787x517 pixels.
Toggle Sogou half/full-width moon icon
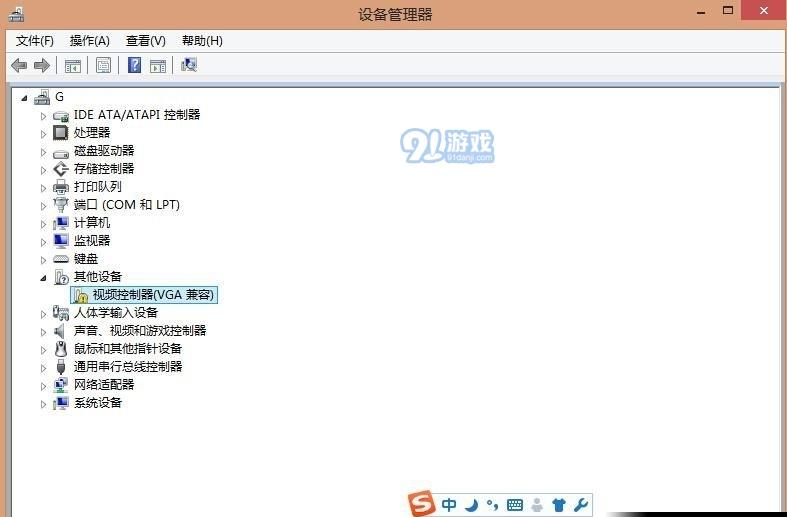471,504
